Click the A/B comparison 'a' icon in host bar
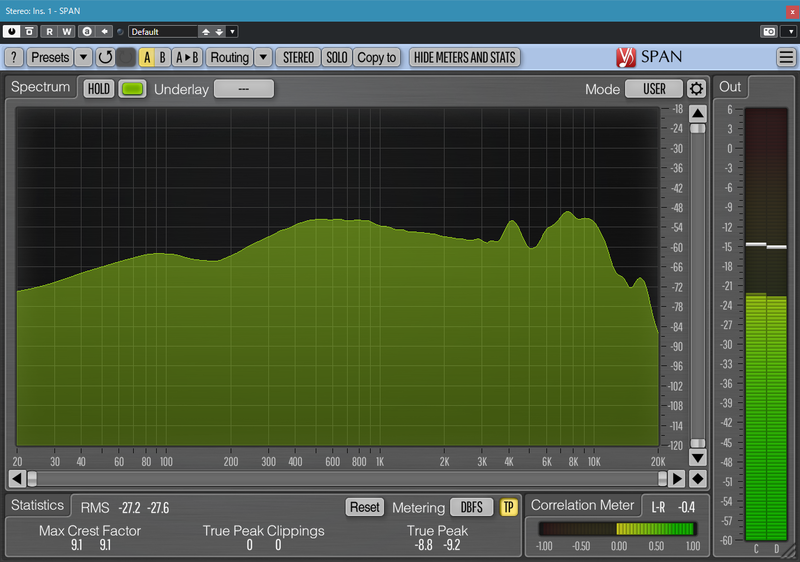Viewport: 800px width, 562px height. click(87, 32)
